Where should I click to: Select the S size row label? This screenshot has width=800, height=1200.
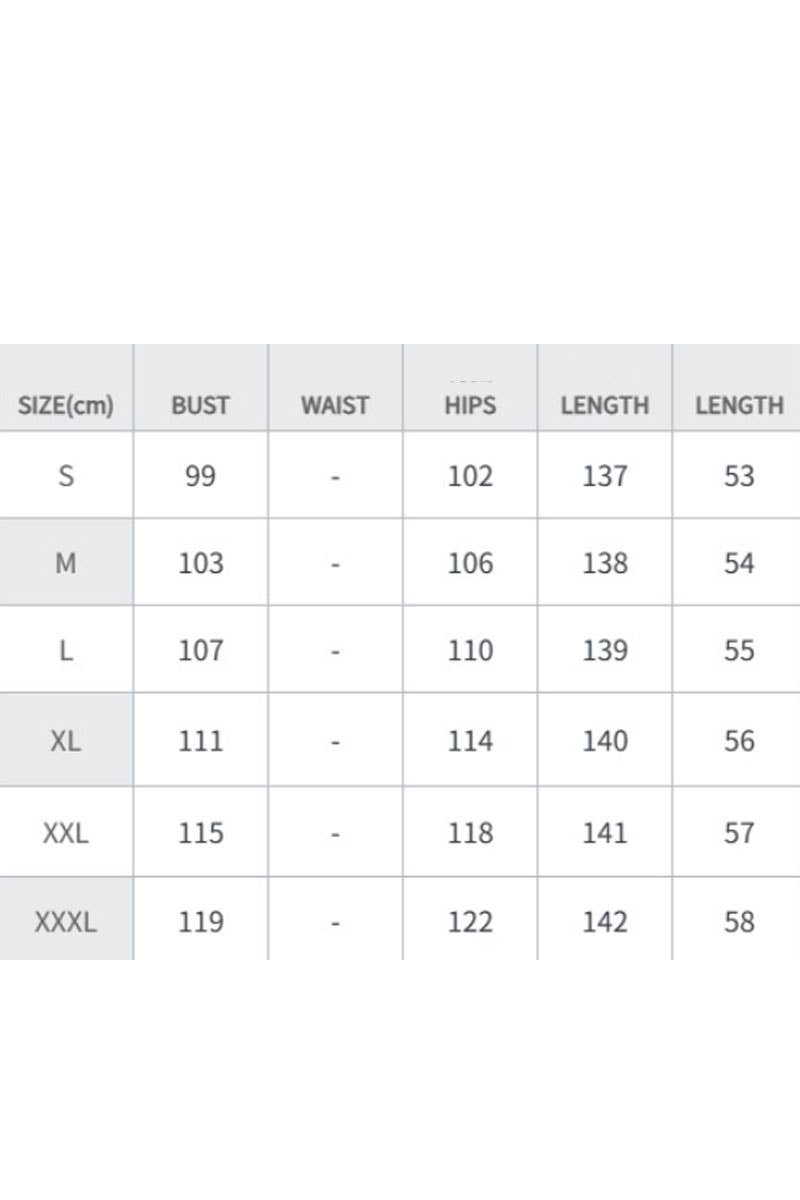(66, 476)
